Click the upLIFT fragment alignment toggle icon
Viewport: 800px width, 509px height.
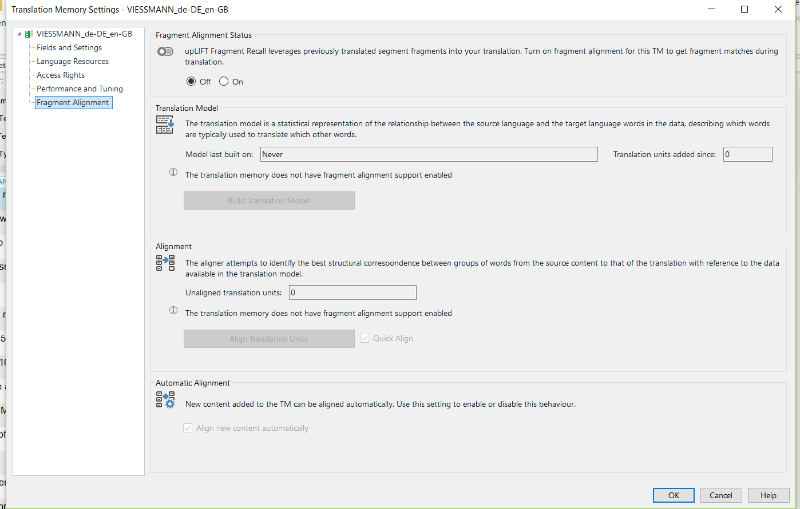tap(165, 52)
